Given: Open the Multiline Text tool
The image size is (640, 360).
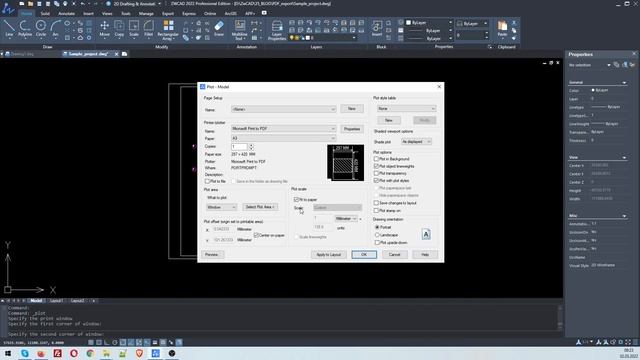Looking at the screenshot, I should [x=240, y=30].
